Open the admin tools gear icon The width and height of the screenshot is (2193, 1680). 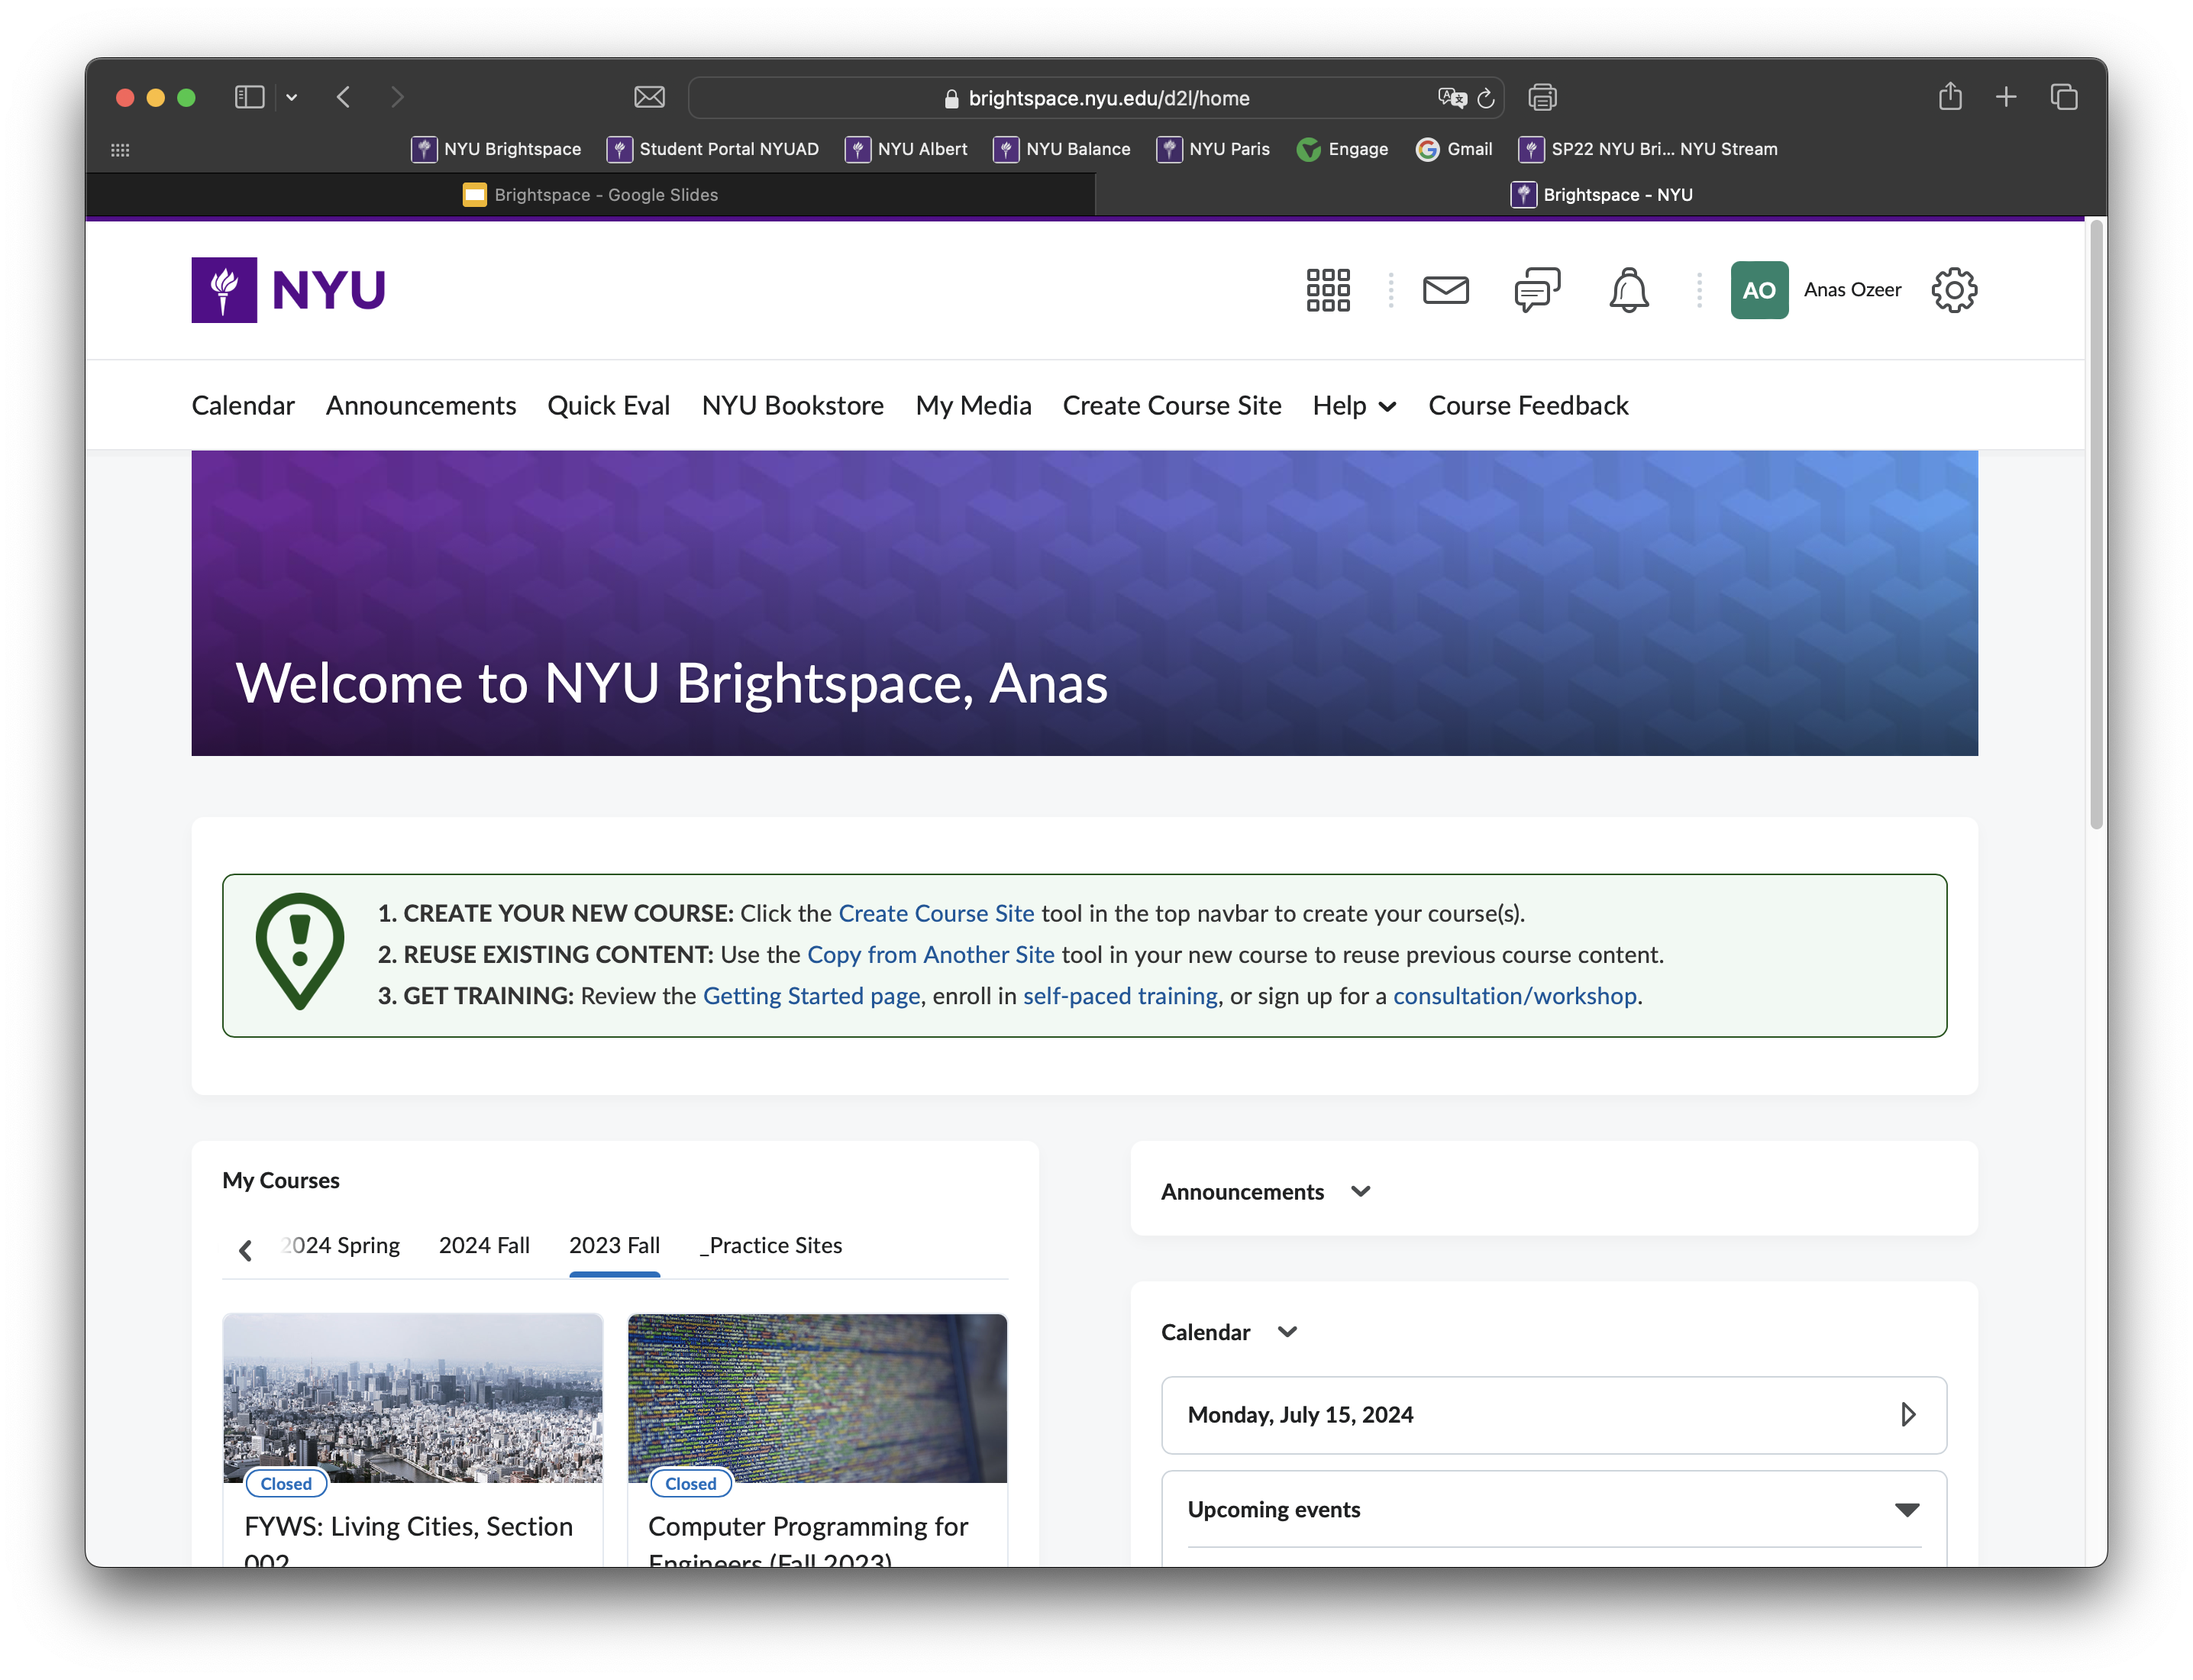1953,290
